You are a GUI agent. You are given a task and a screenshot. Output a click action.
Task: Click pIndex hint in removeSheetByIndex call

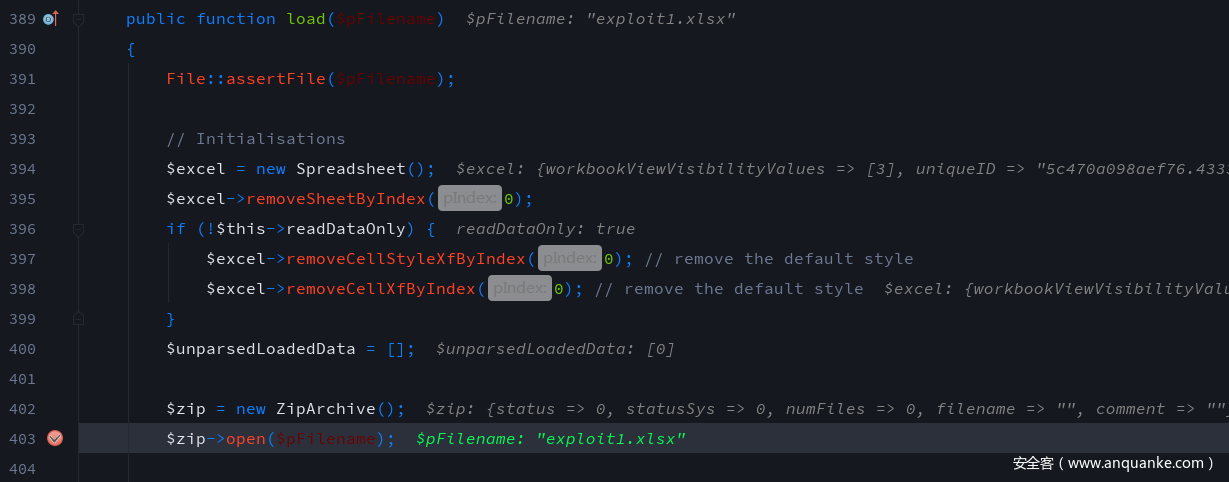click(469, 199)
